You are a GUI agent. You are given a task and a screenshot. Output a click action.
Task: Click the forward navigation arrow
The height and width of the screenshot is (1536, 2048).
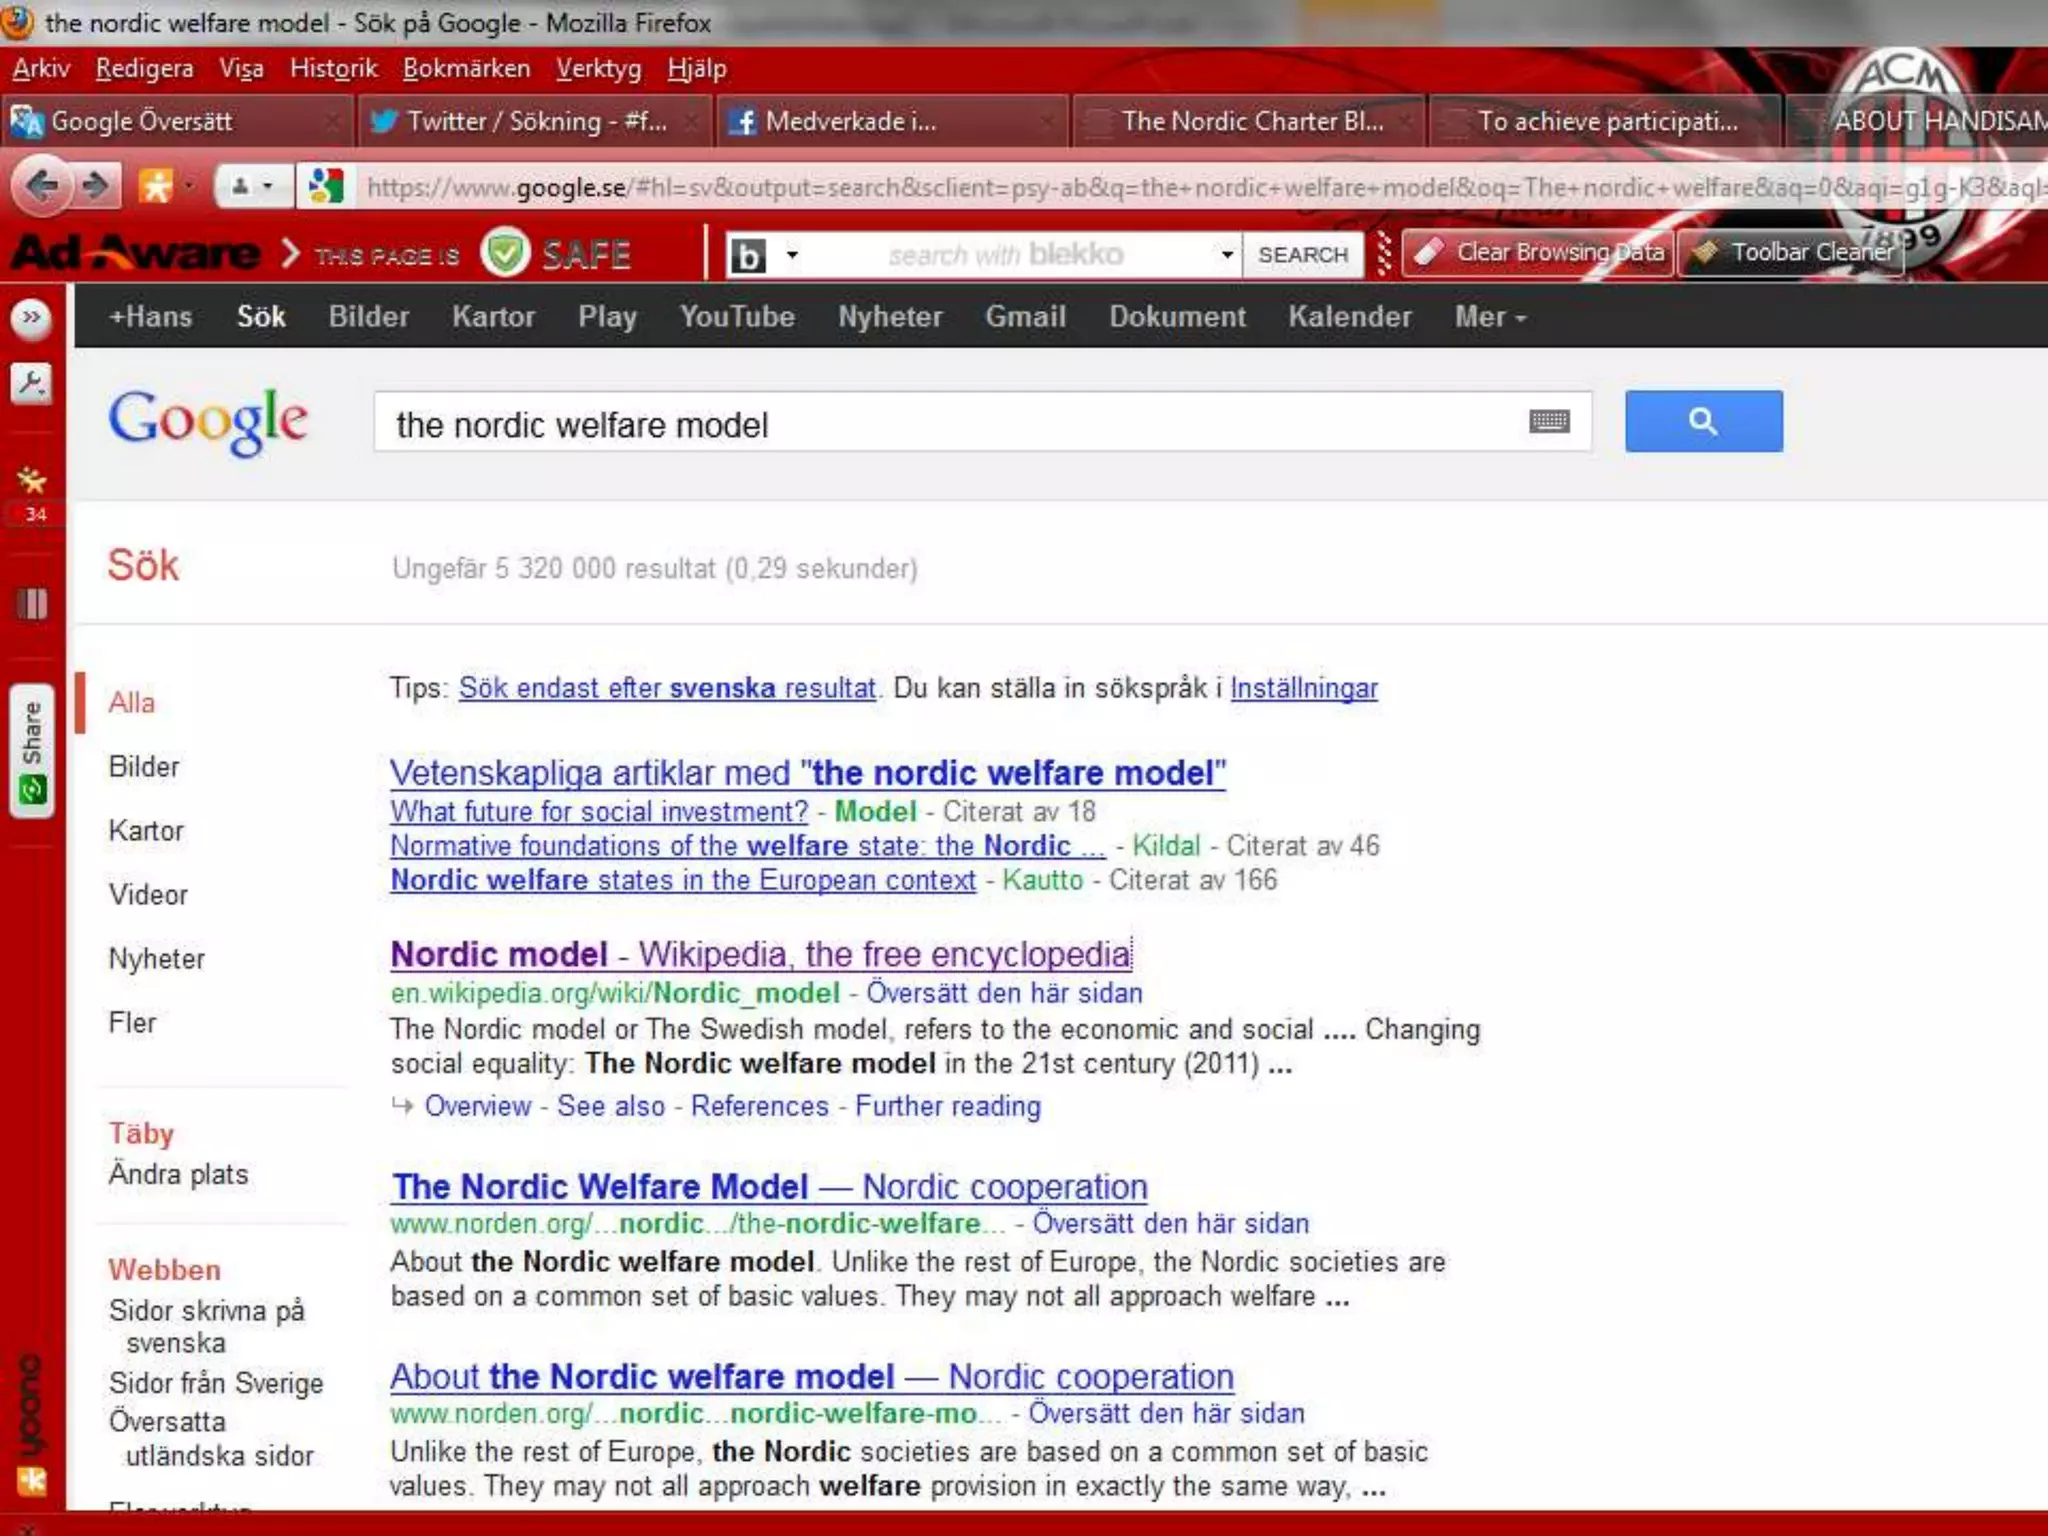96,186
